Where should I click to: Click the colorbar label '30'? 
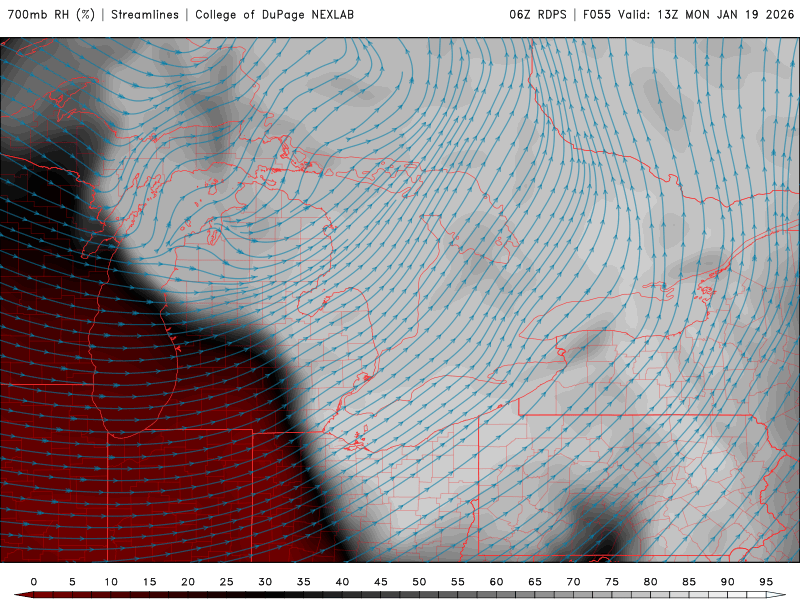[265, 582]
